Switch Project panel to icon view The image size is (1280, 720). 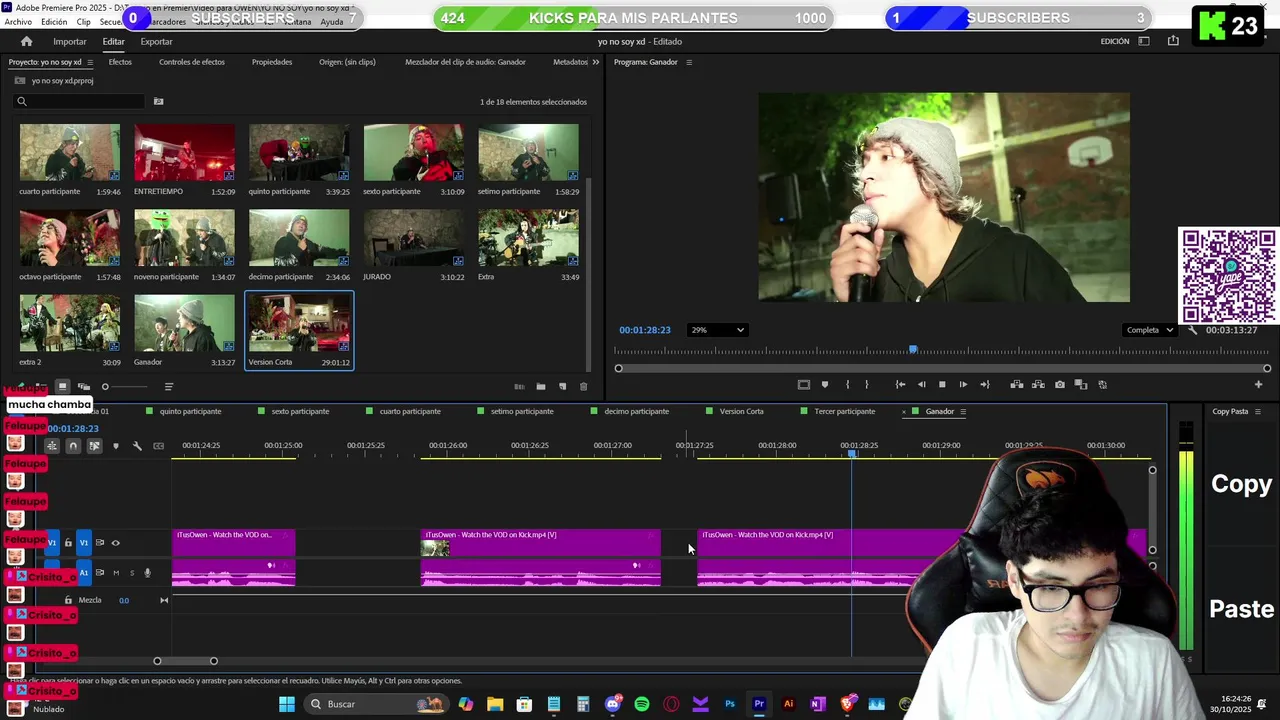pos(62,386)
